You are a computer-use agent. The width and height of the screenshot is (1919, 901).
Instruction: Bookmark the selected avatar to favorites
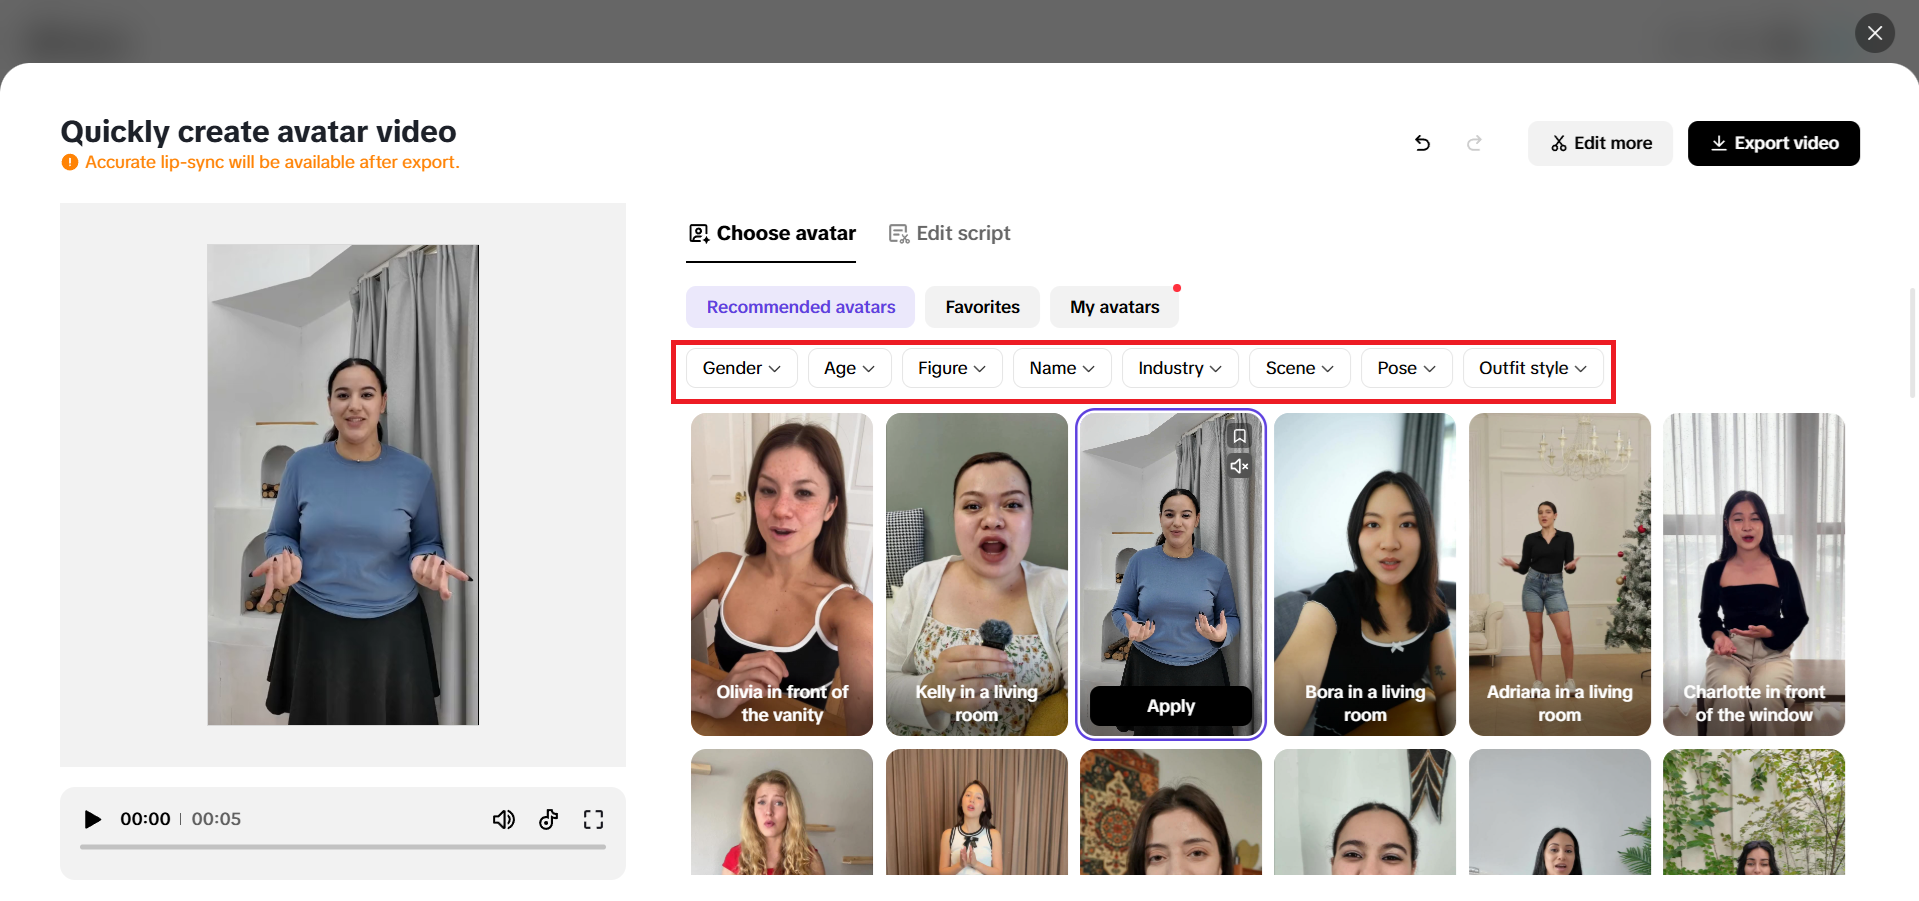(1239, 435)
